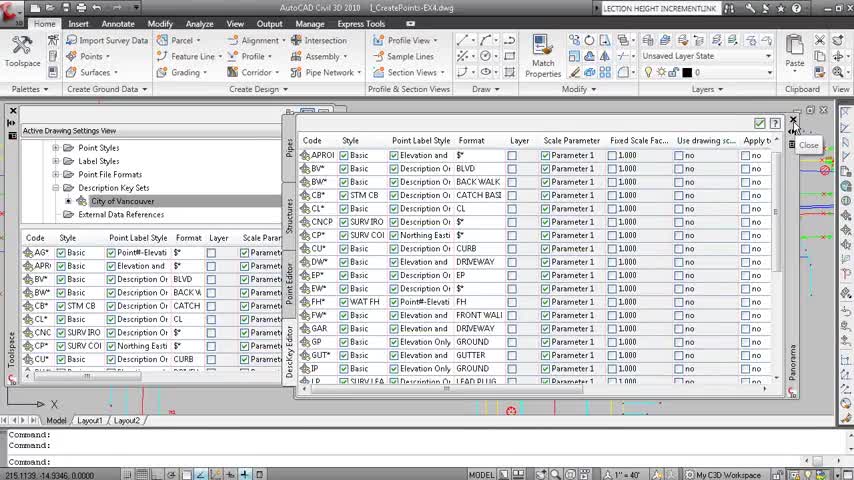Click the title bar search box

click(660, 8)
